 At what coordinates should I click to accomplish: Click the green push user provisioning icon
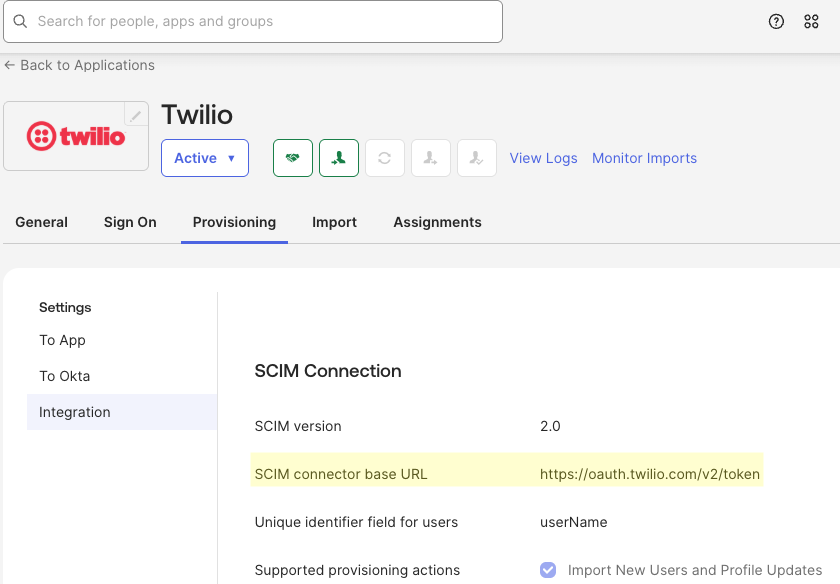(x=339, y=158)
